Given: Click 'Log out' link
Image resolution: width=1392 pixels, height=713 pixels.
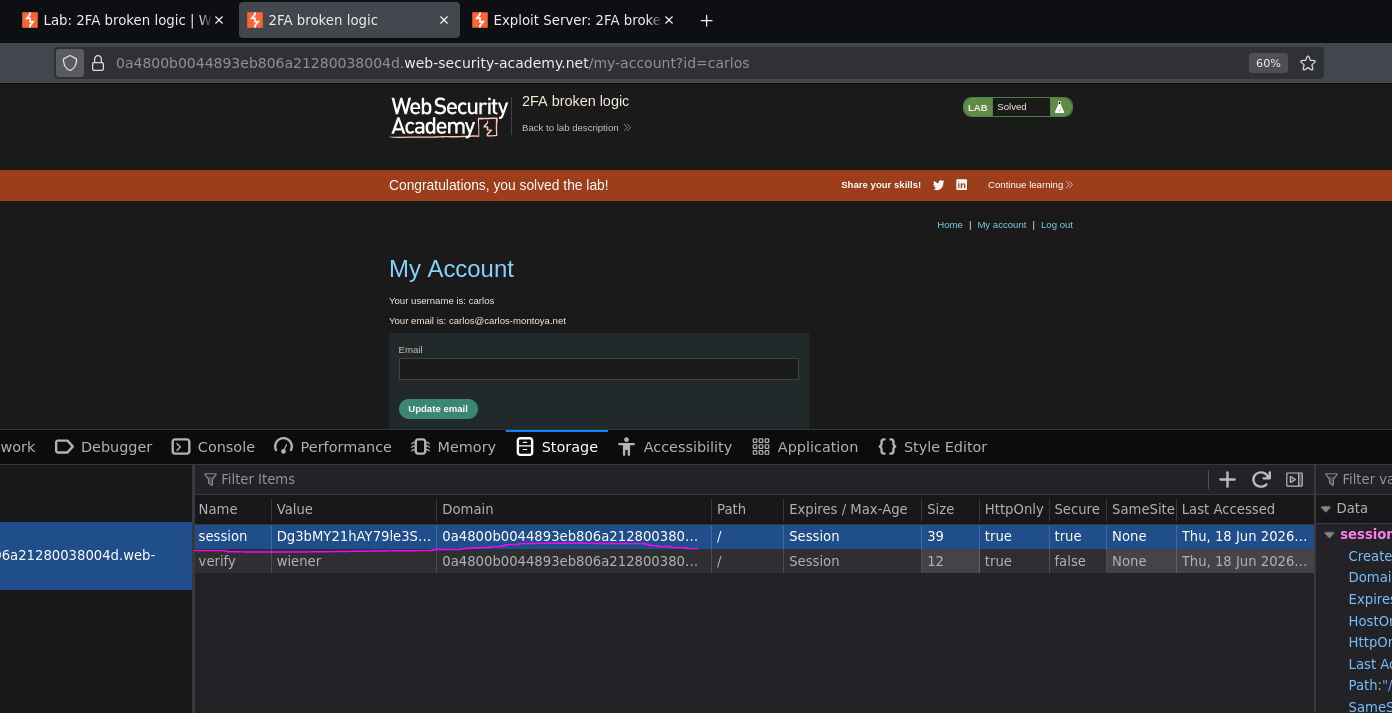Looking at the screenshot, I should coord(1057,225).
